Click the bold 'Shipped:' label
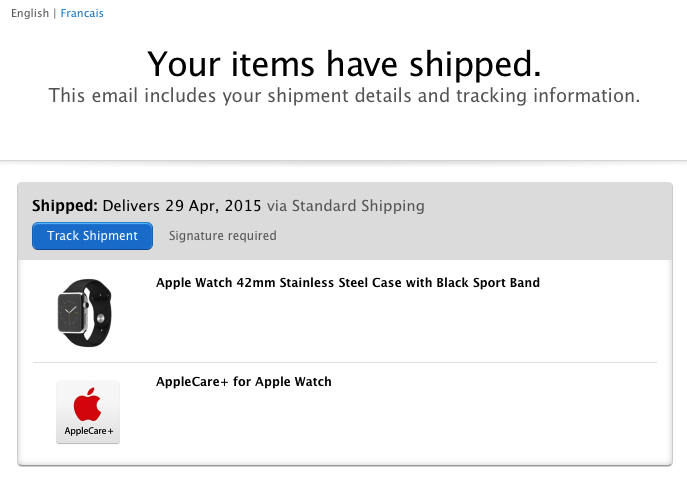 [64, 206]
